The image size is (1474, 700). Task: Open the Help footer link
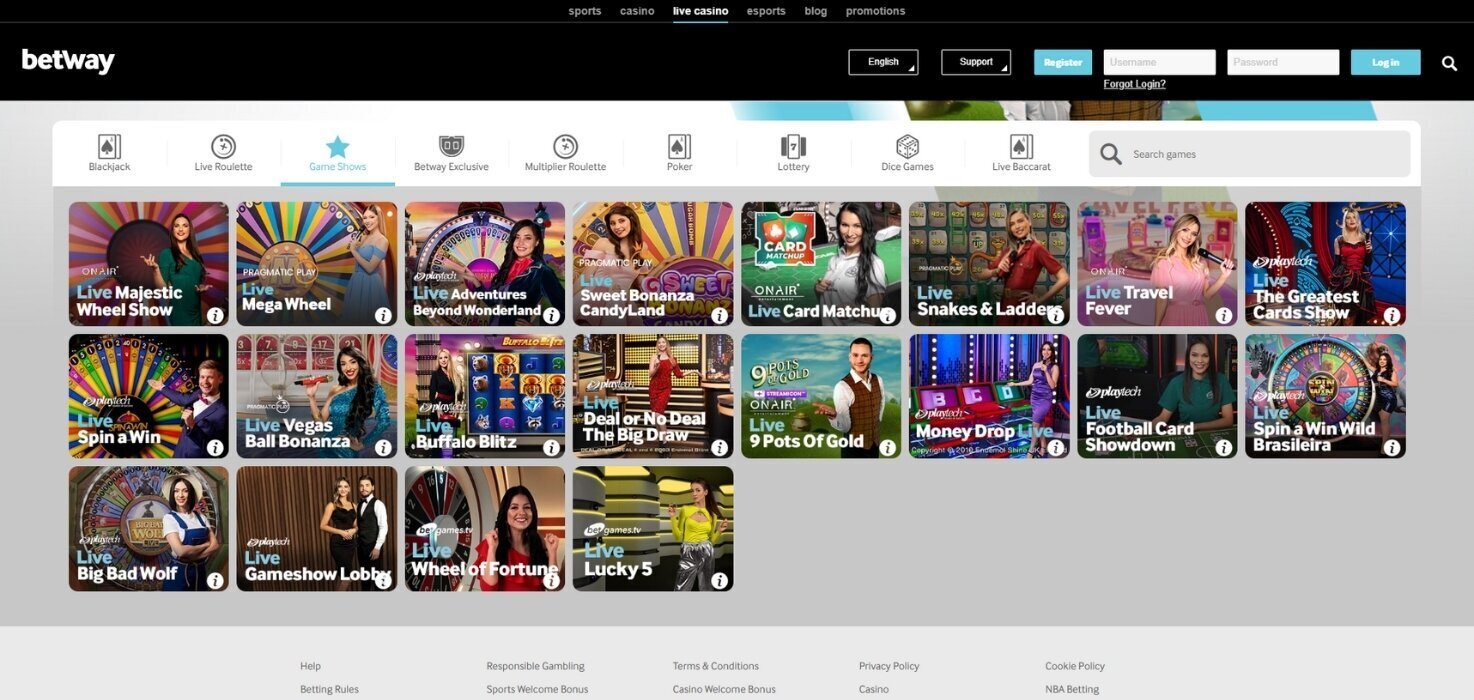coord(310,666)
